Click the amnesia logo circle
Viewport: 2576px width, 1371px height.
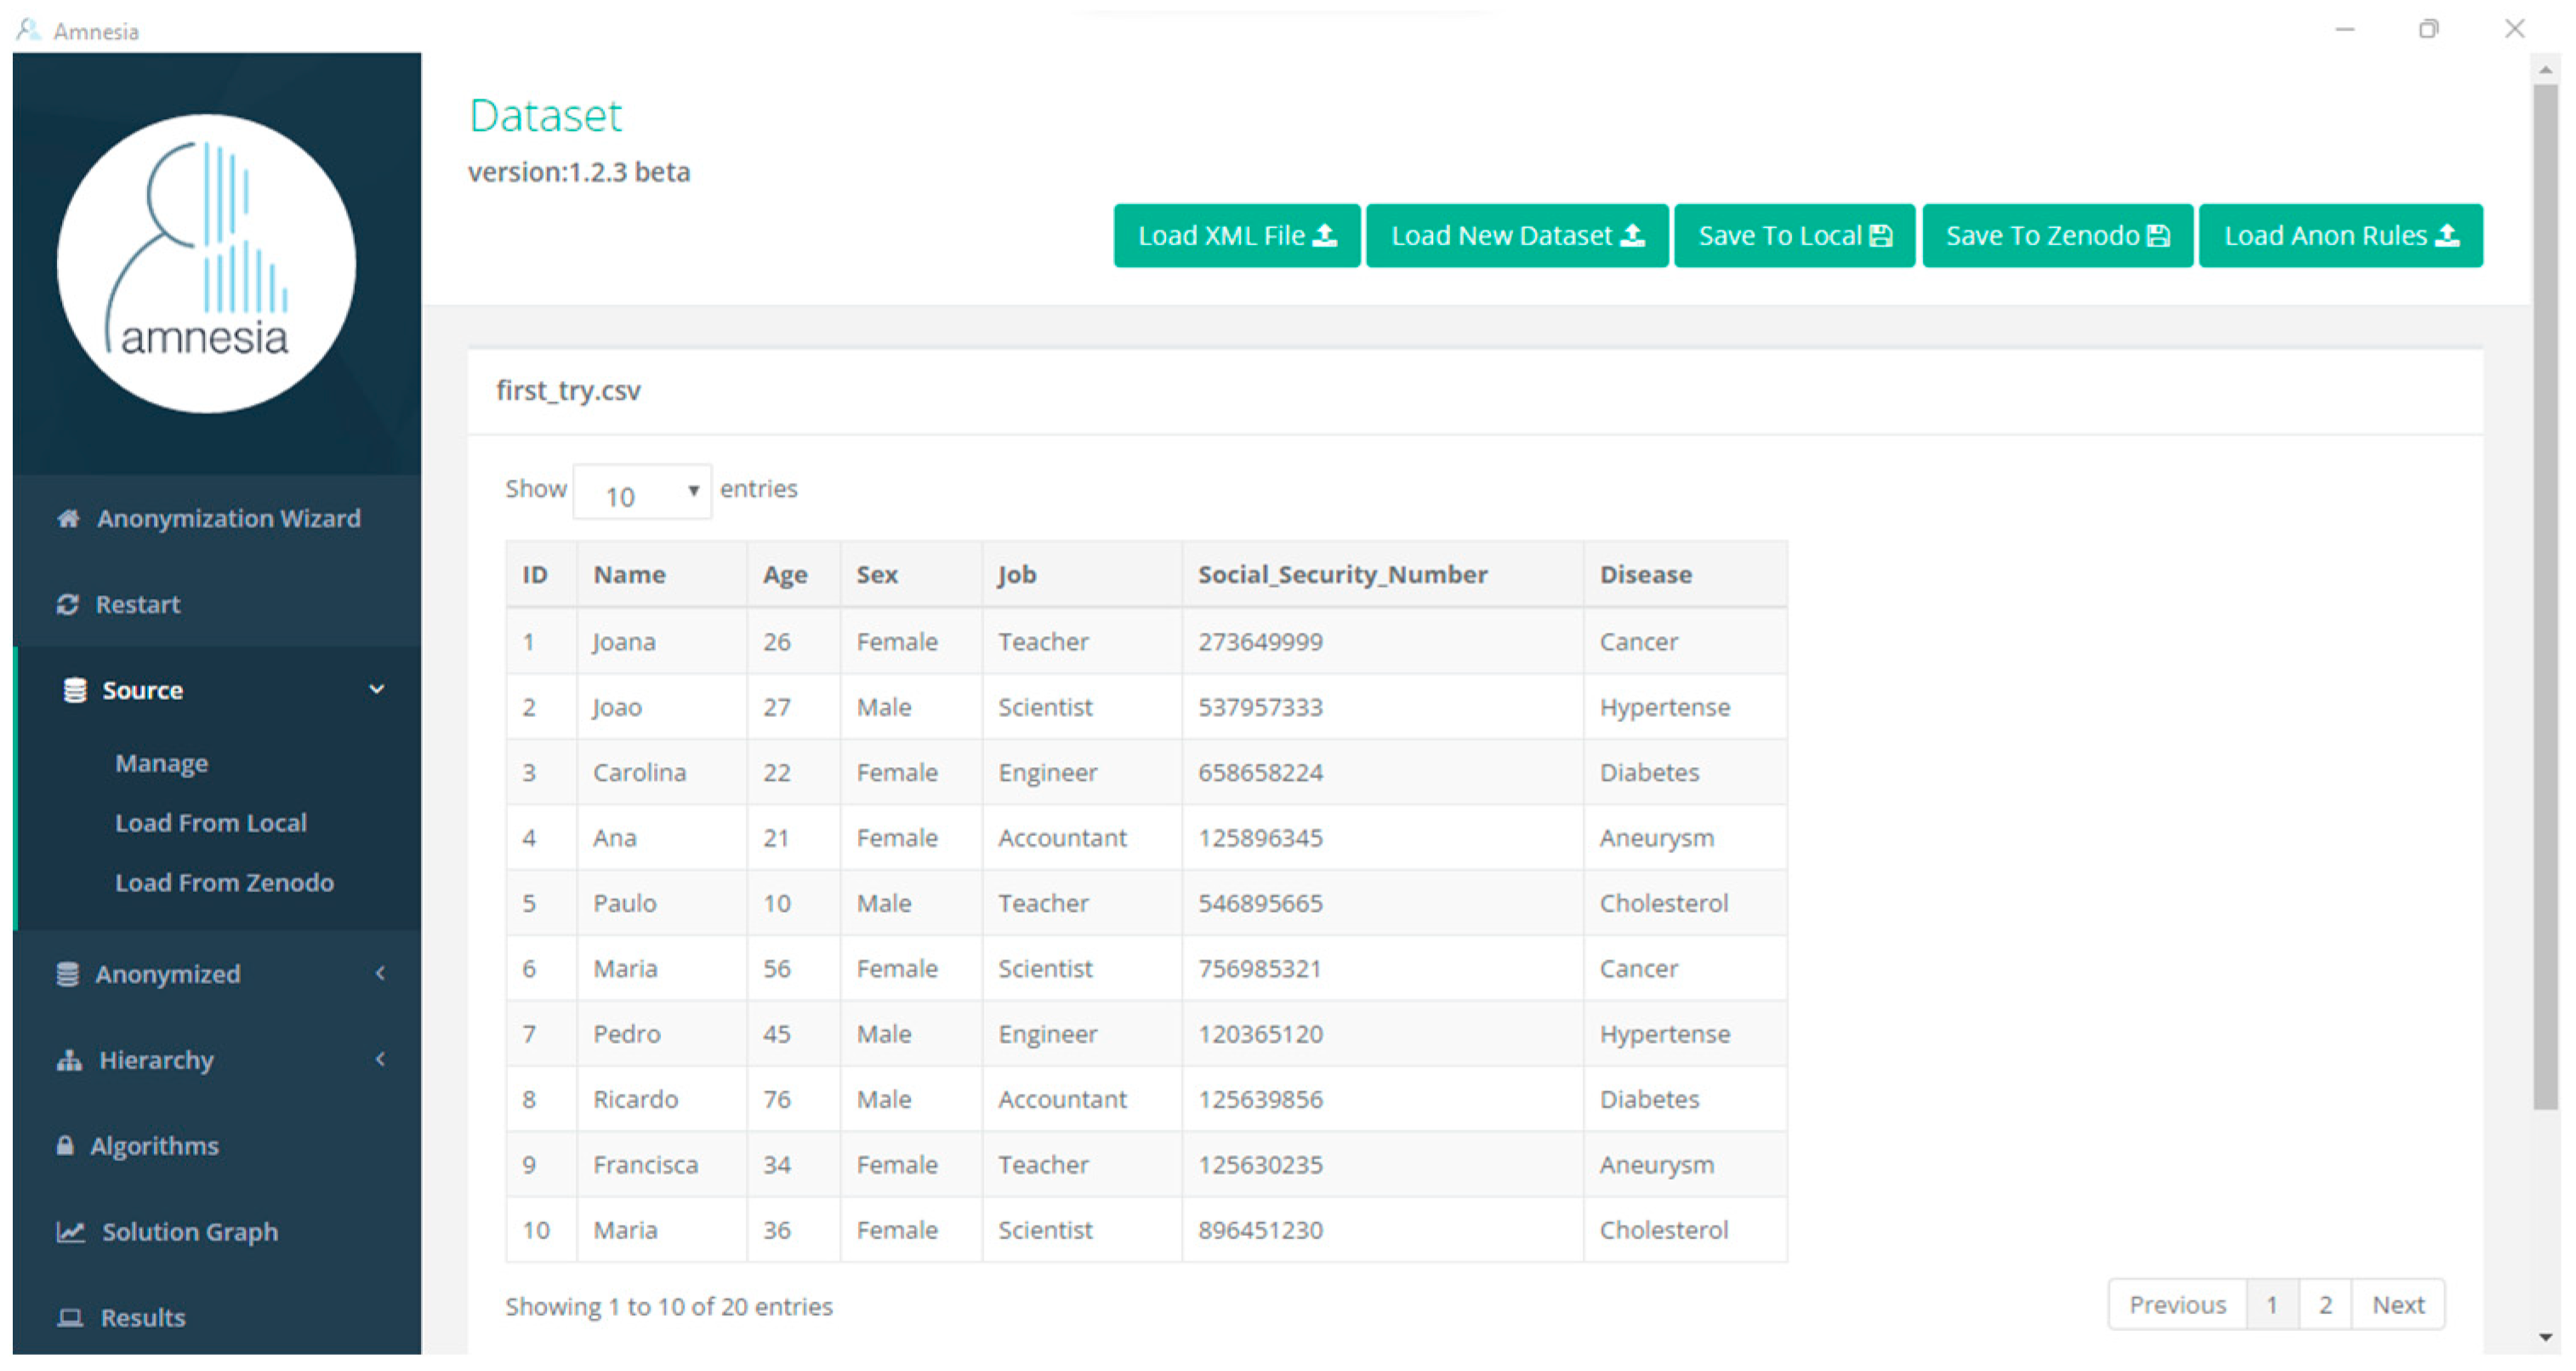(x=206, y=263)
